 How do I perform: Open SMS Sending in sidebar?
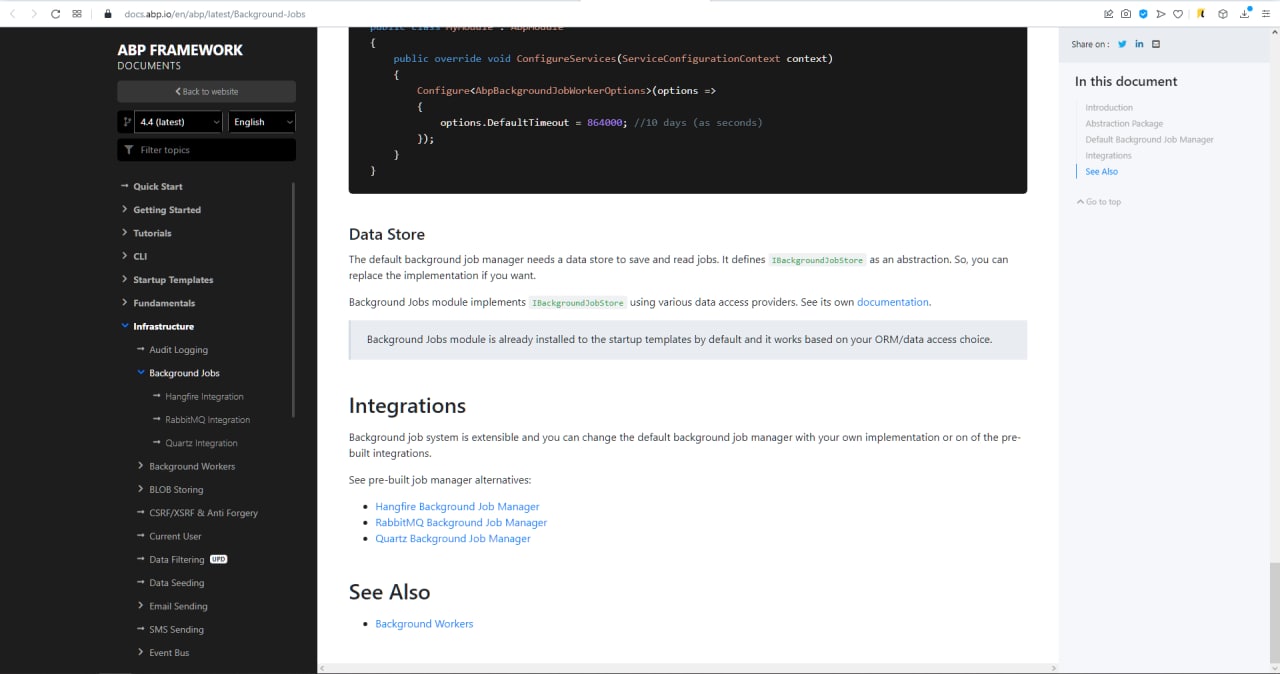176,630
